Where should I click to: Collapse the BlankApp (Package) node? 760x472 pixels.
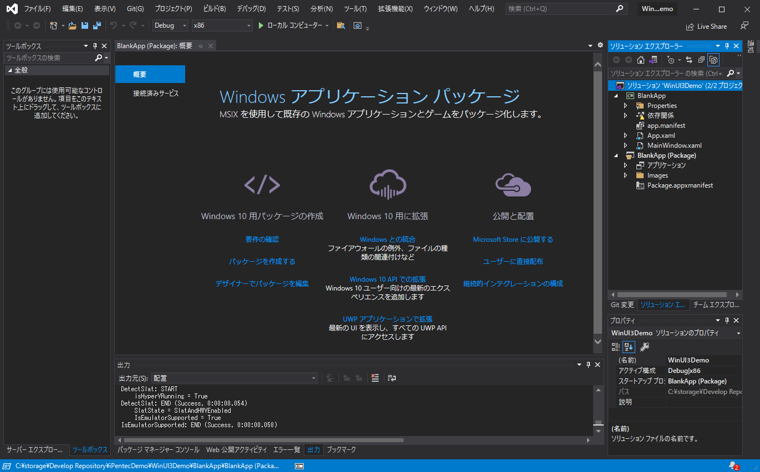coord(617,156)
